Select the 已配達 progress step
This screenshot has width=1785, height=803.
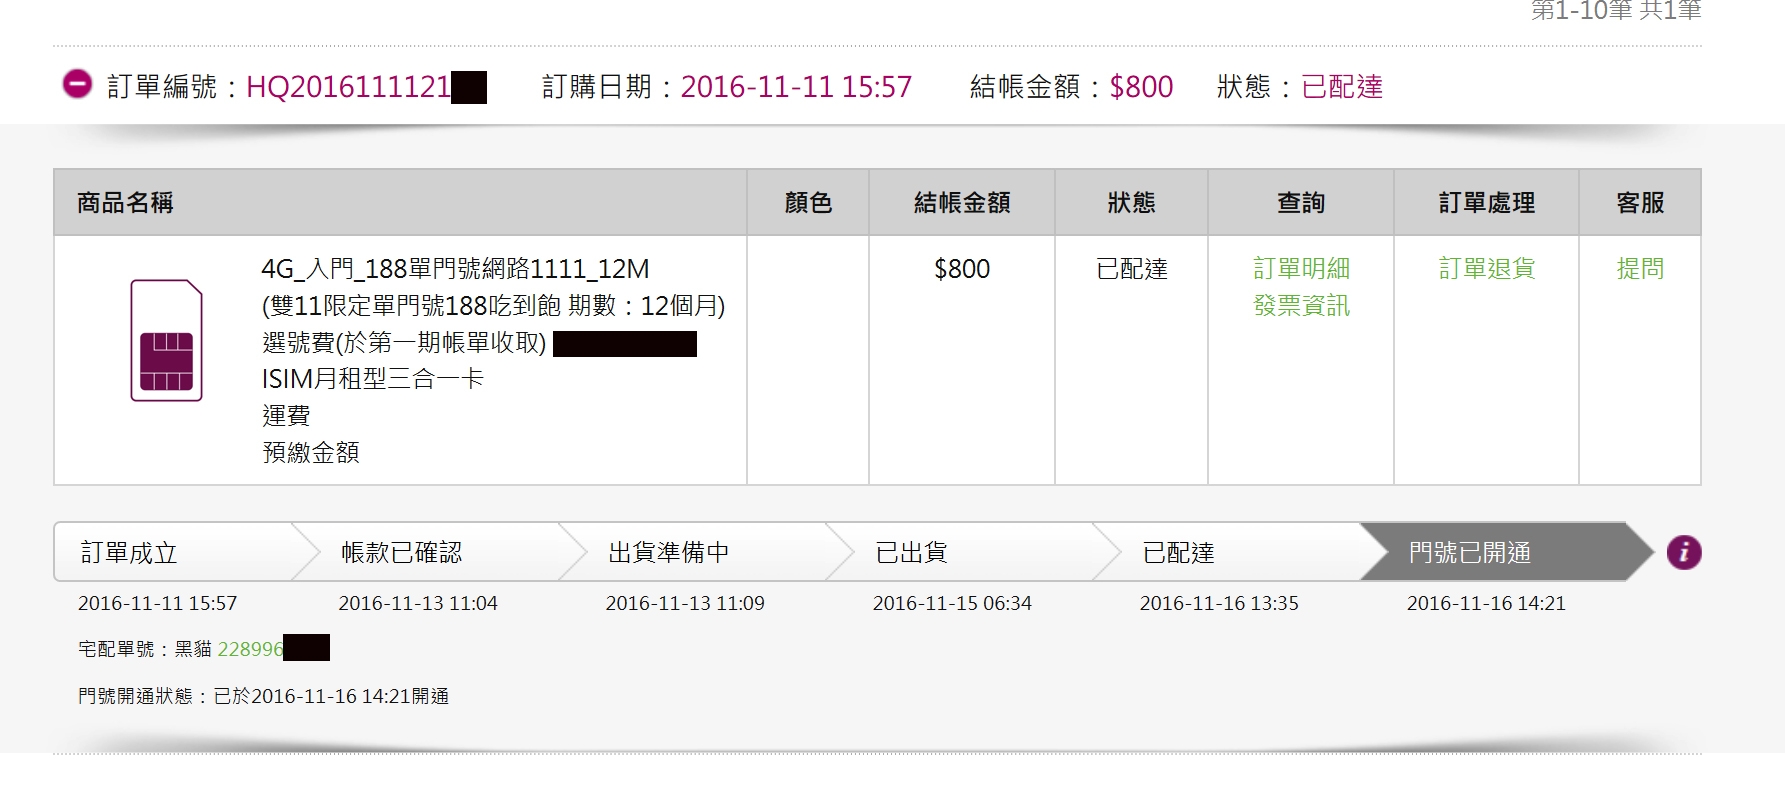coord(1178,552)
